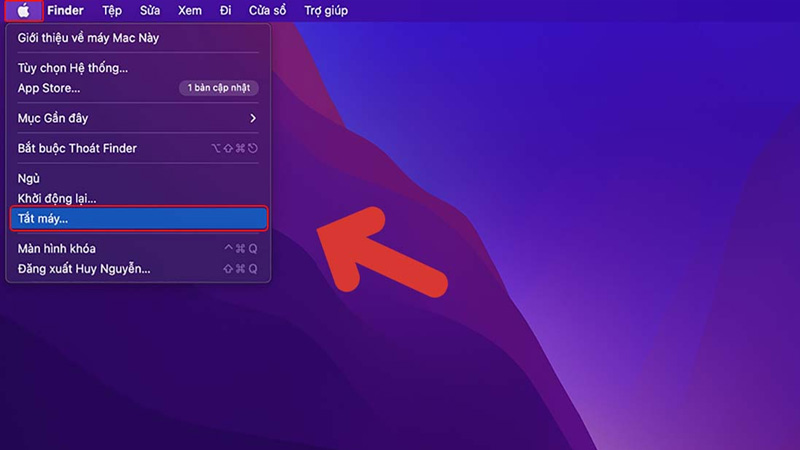
Task: Click the 1 bản cập nhật badge
Action: 218,88
